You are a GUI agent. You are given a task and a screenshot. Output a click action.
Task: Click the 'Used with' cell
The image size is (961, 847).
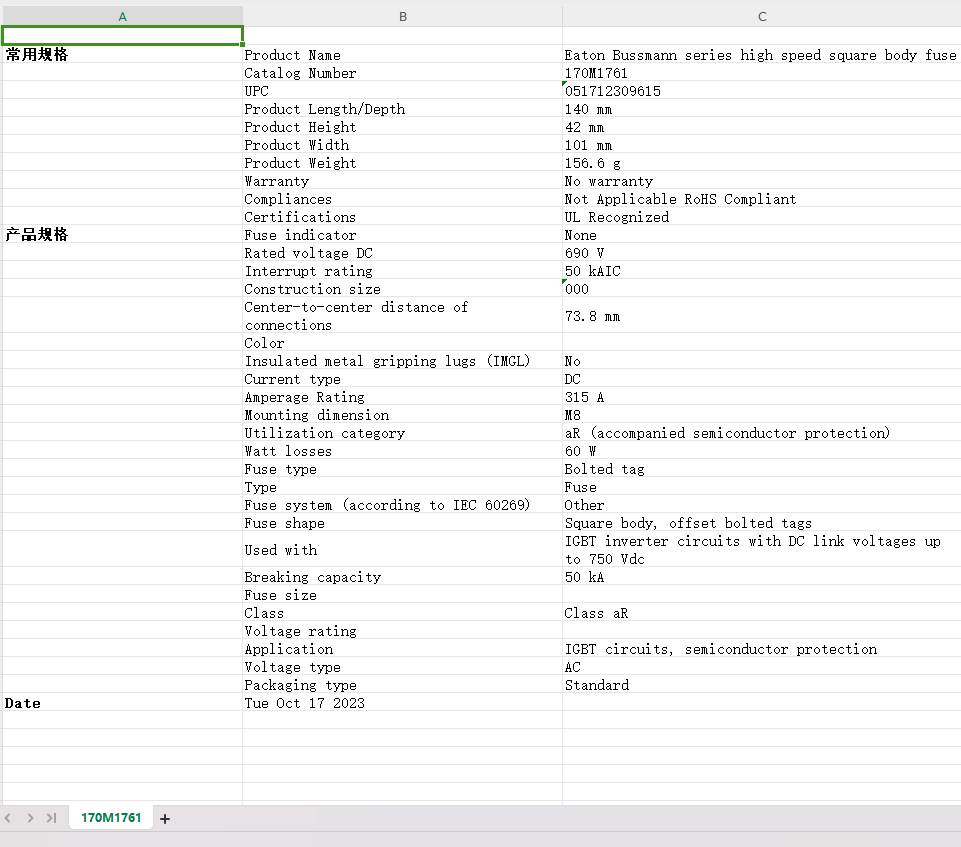pos(403,550)
